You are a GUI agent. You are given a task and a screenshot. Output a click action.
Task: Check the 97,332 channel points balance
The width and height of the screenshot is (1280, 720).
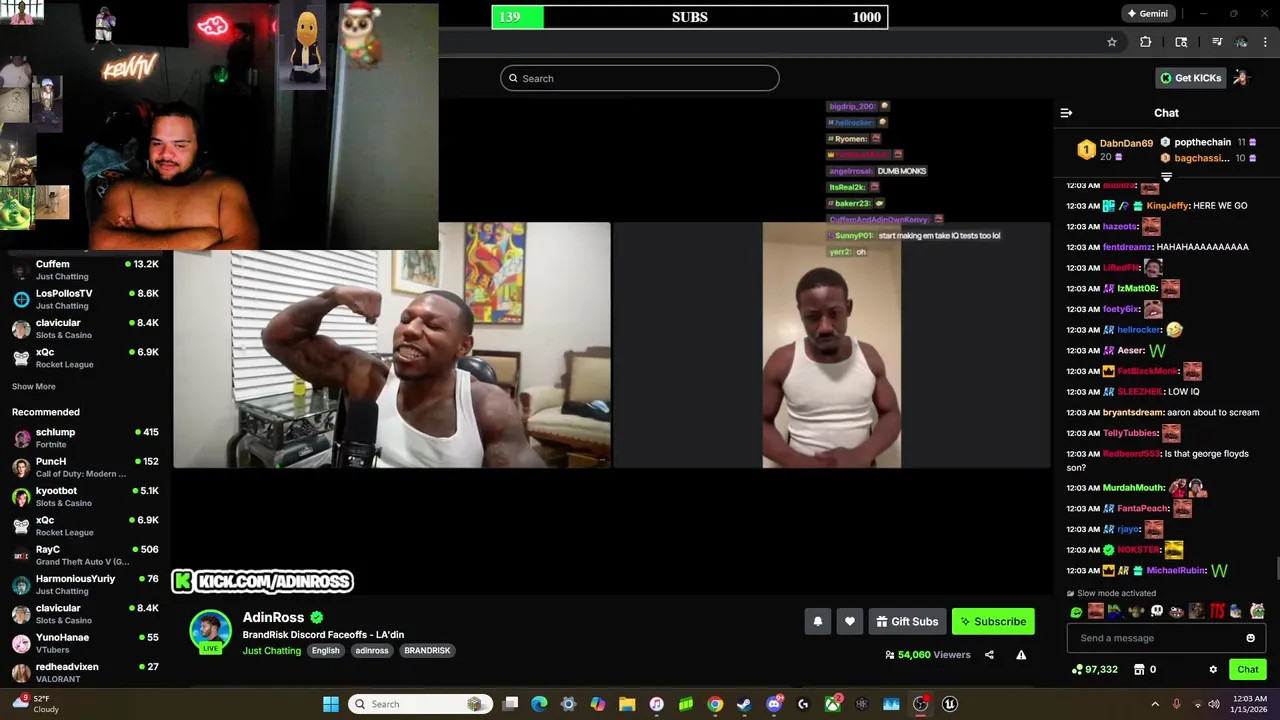pyautogui.click(x=1094, y=669)
